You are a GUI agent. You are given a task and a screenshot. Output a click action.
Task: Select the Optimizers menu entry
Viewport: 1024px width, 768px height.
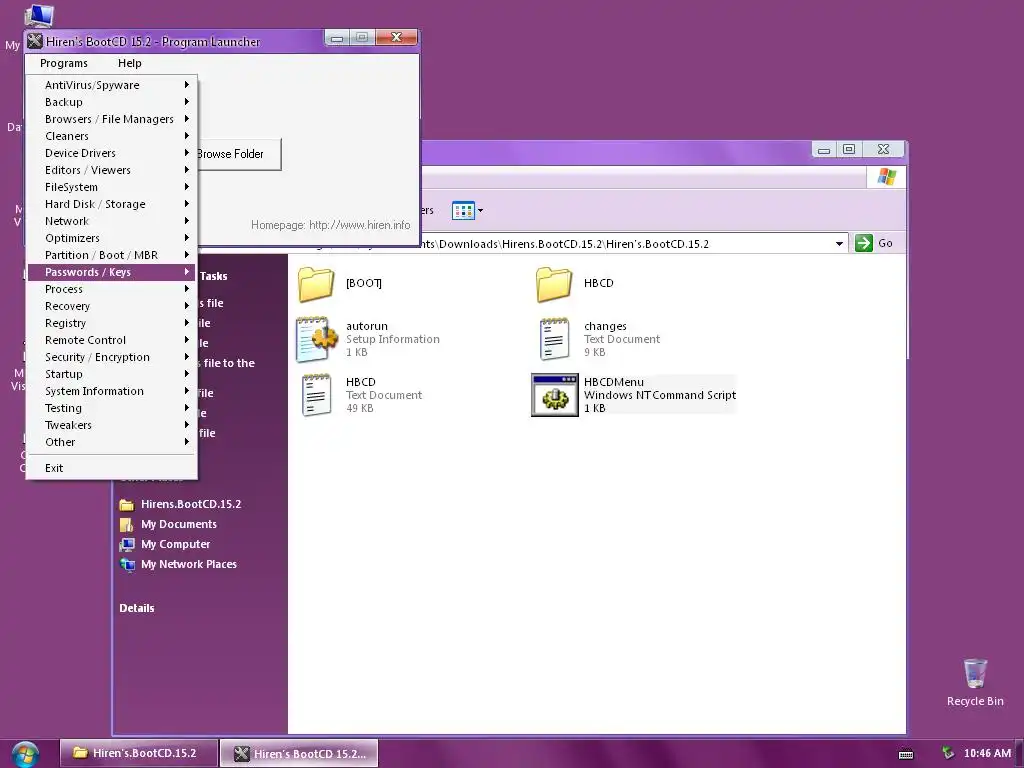[111, 238]
